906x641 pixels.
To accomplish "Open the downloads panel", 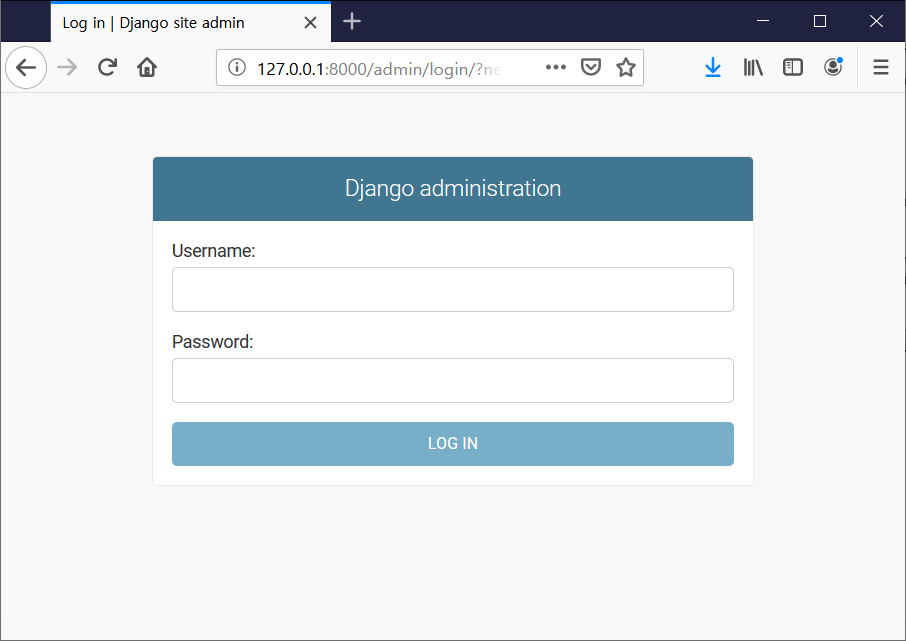I will (x=713, y=68).
